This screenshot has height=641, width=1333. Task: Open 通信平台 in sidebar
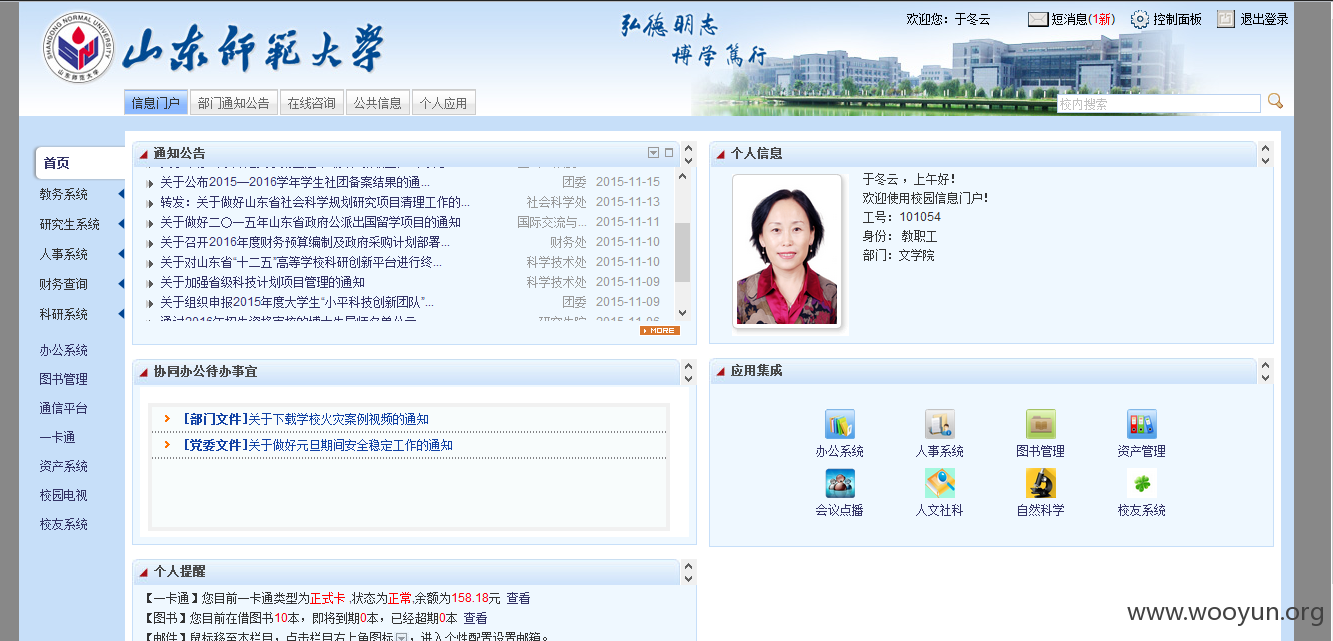click(x=64, y=408)
